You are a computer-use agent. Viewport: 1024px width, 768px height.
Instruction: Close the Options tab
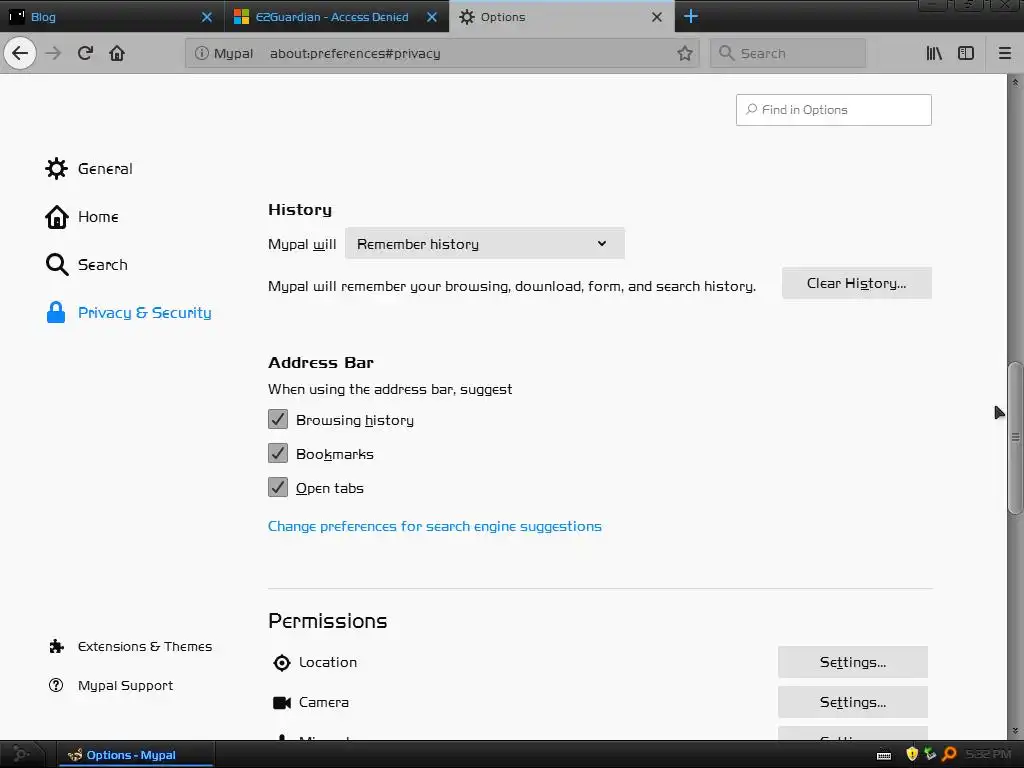point(657,17)
